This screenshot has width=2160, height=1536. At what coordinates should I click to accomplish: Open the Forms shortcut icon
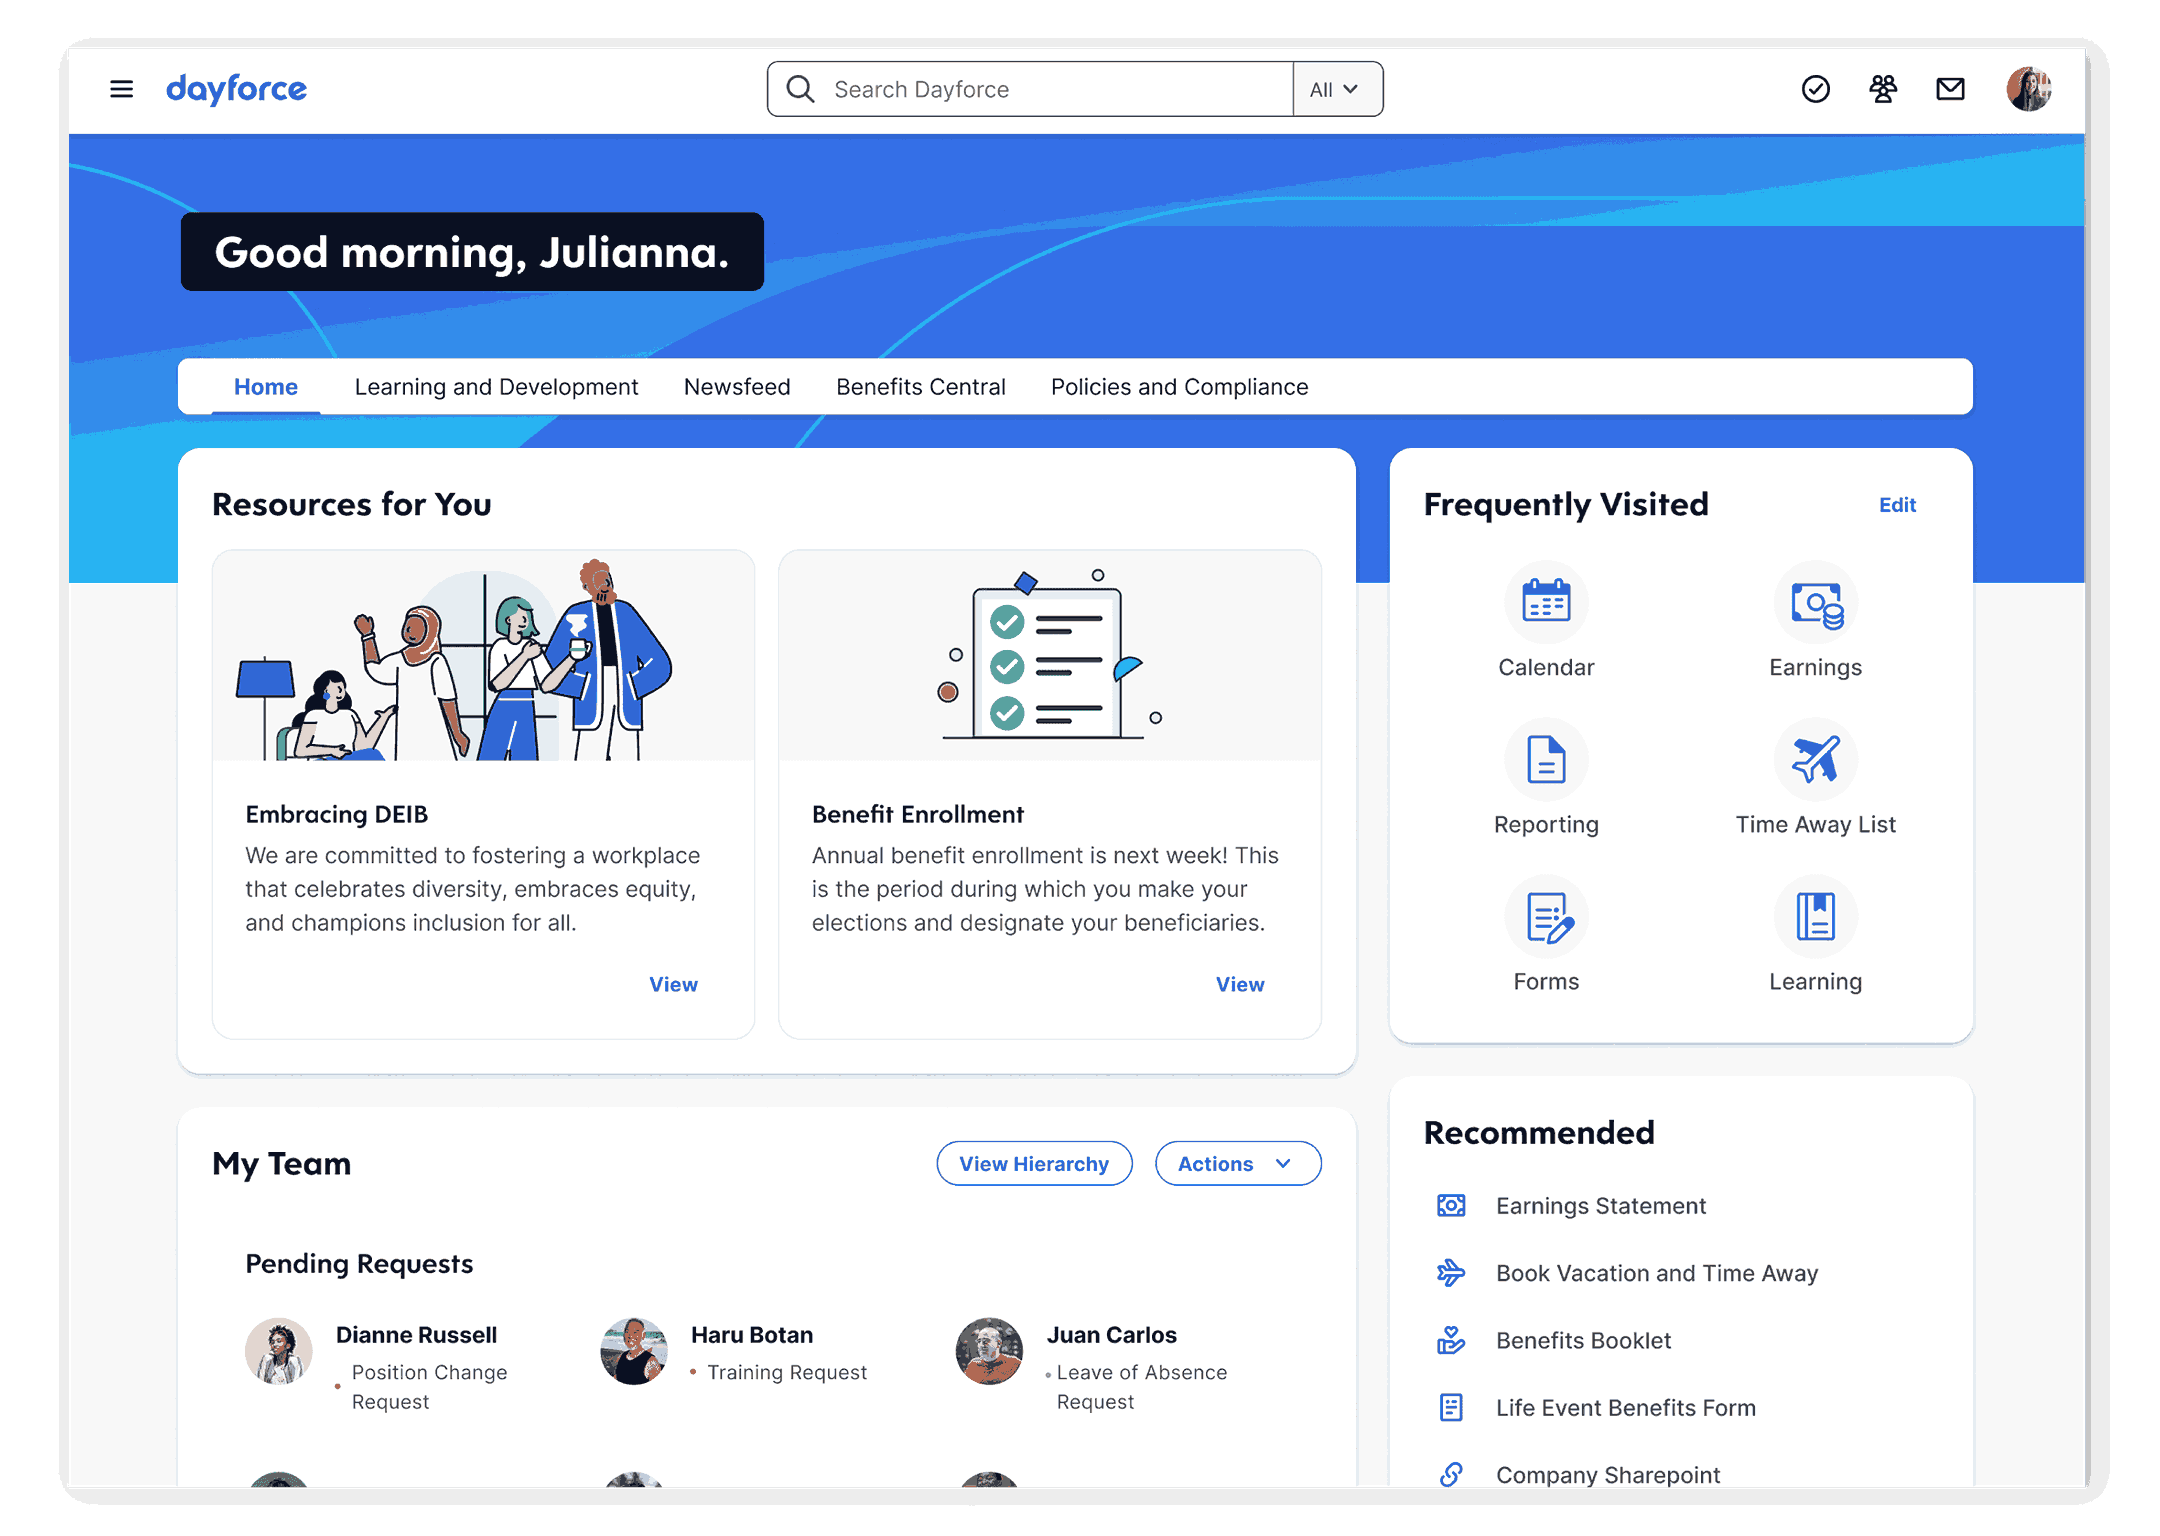[x=1545, y=916]
